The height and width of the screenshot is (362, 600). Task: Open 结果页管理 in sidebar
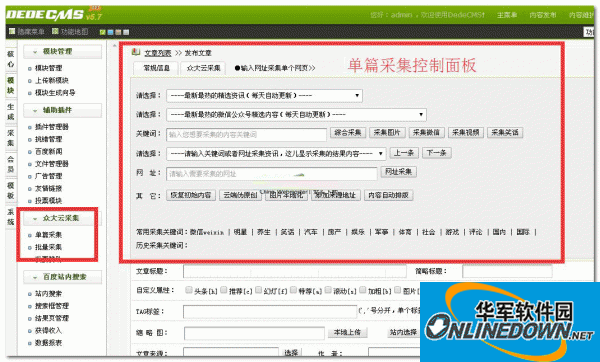pyautogui.click(x=52, y=318)
